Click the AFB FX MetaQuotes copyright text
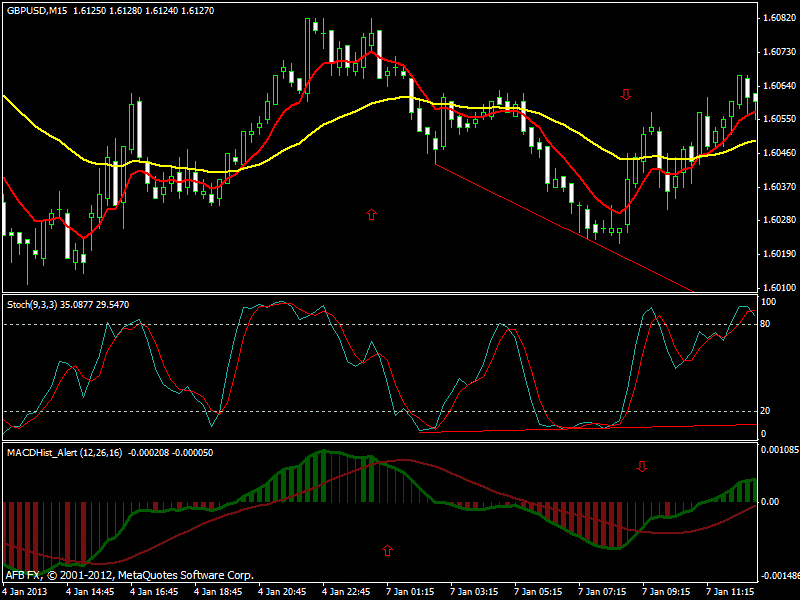Viewport: 800px width, 600px height. point(129,575)
